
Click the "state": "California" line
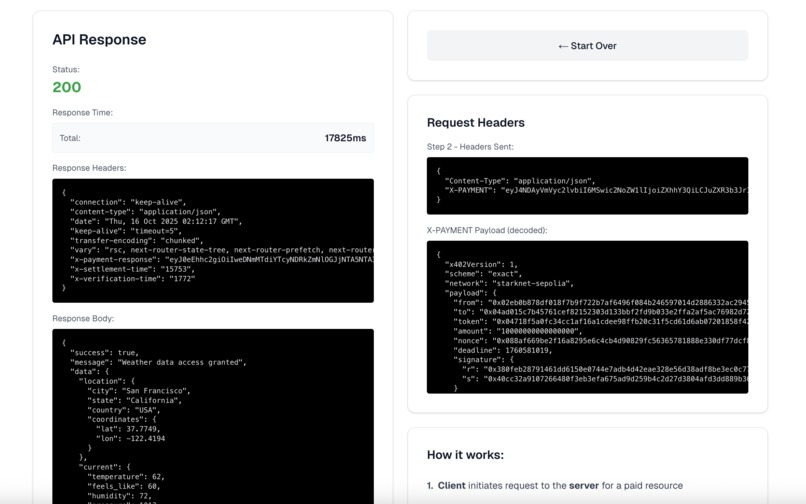tap(135, 400)
